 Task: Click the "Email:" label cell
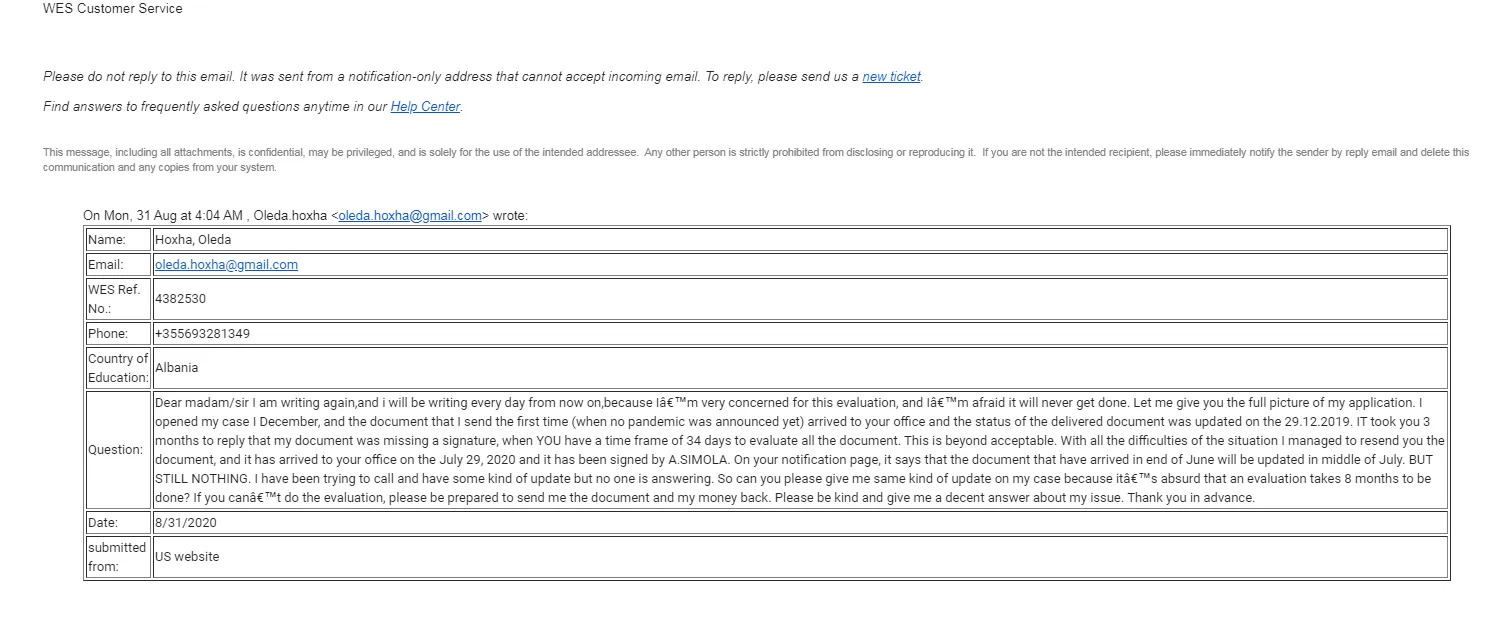pyautogui.click(x=106, y=265)
